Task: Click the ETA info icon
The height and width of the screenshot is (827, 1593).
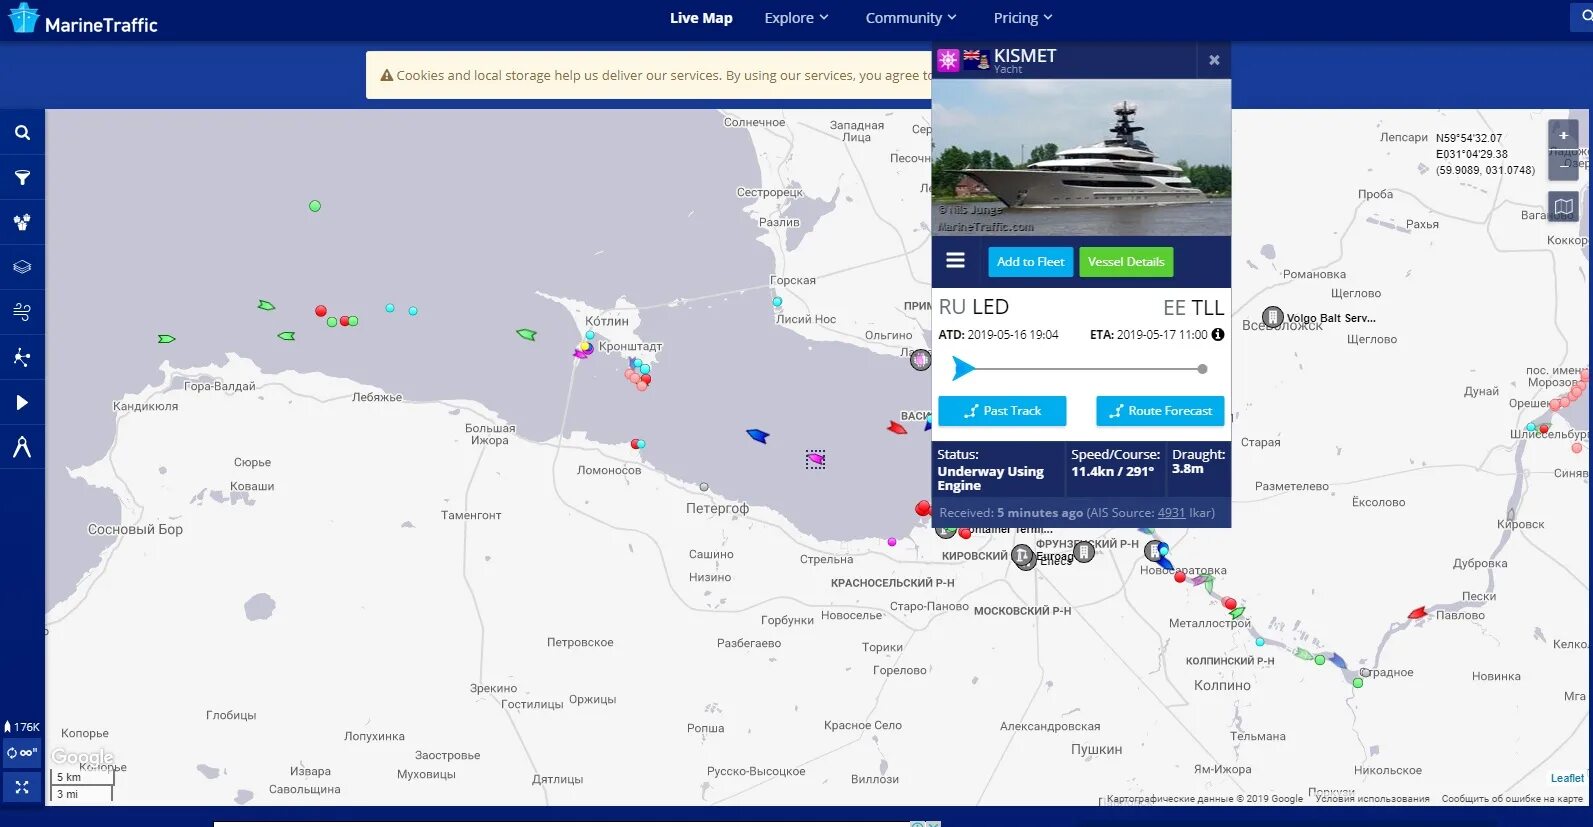Action: [x=1218, y=335]
